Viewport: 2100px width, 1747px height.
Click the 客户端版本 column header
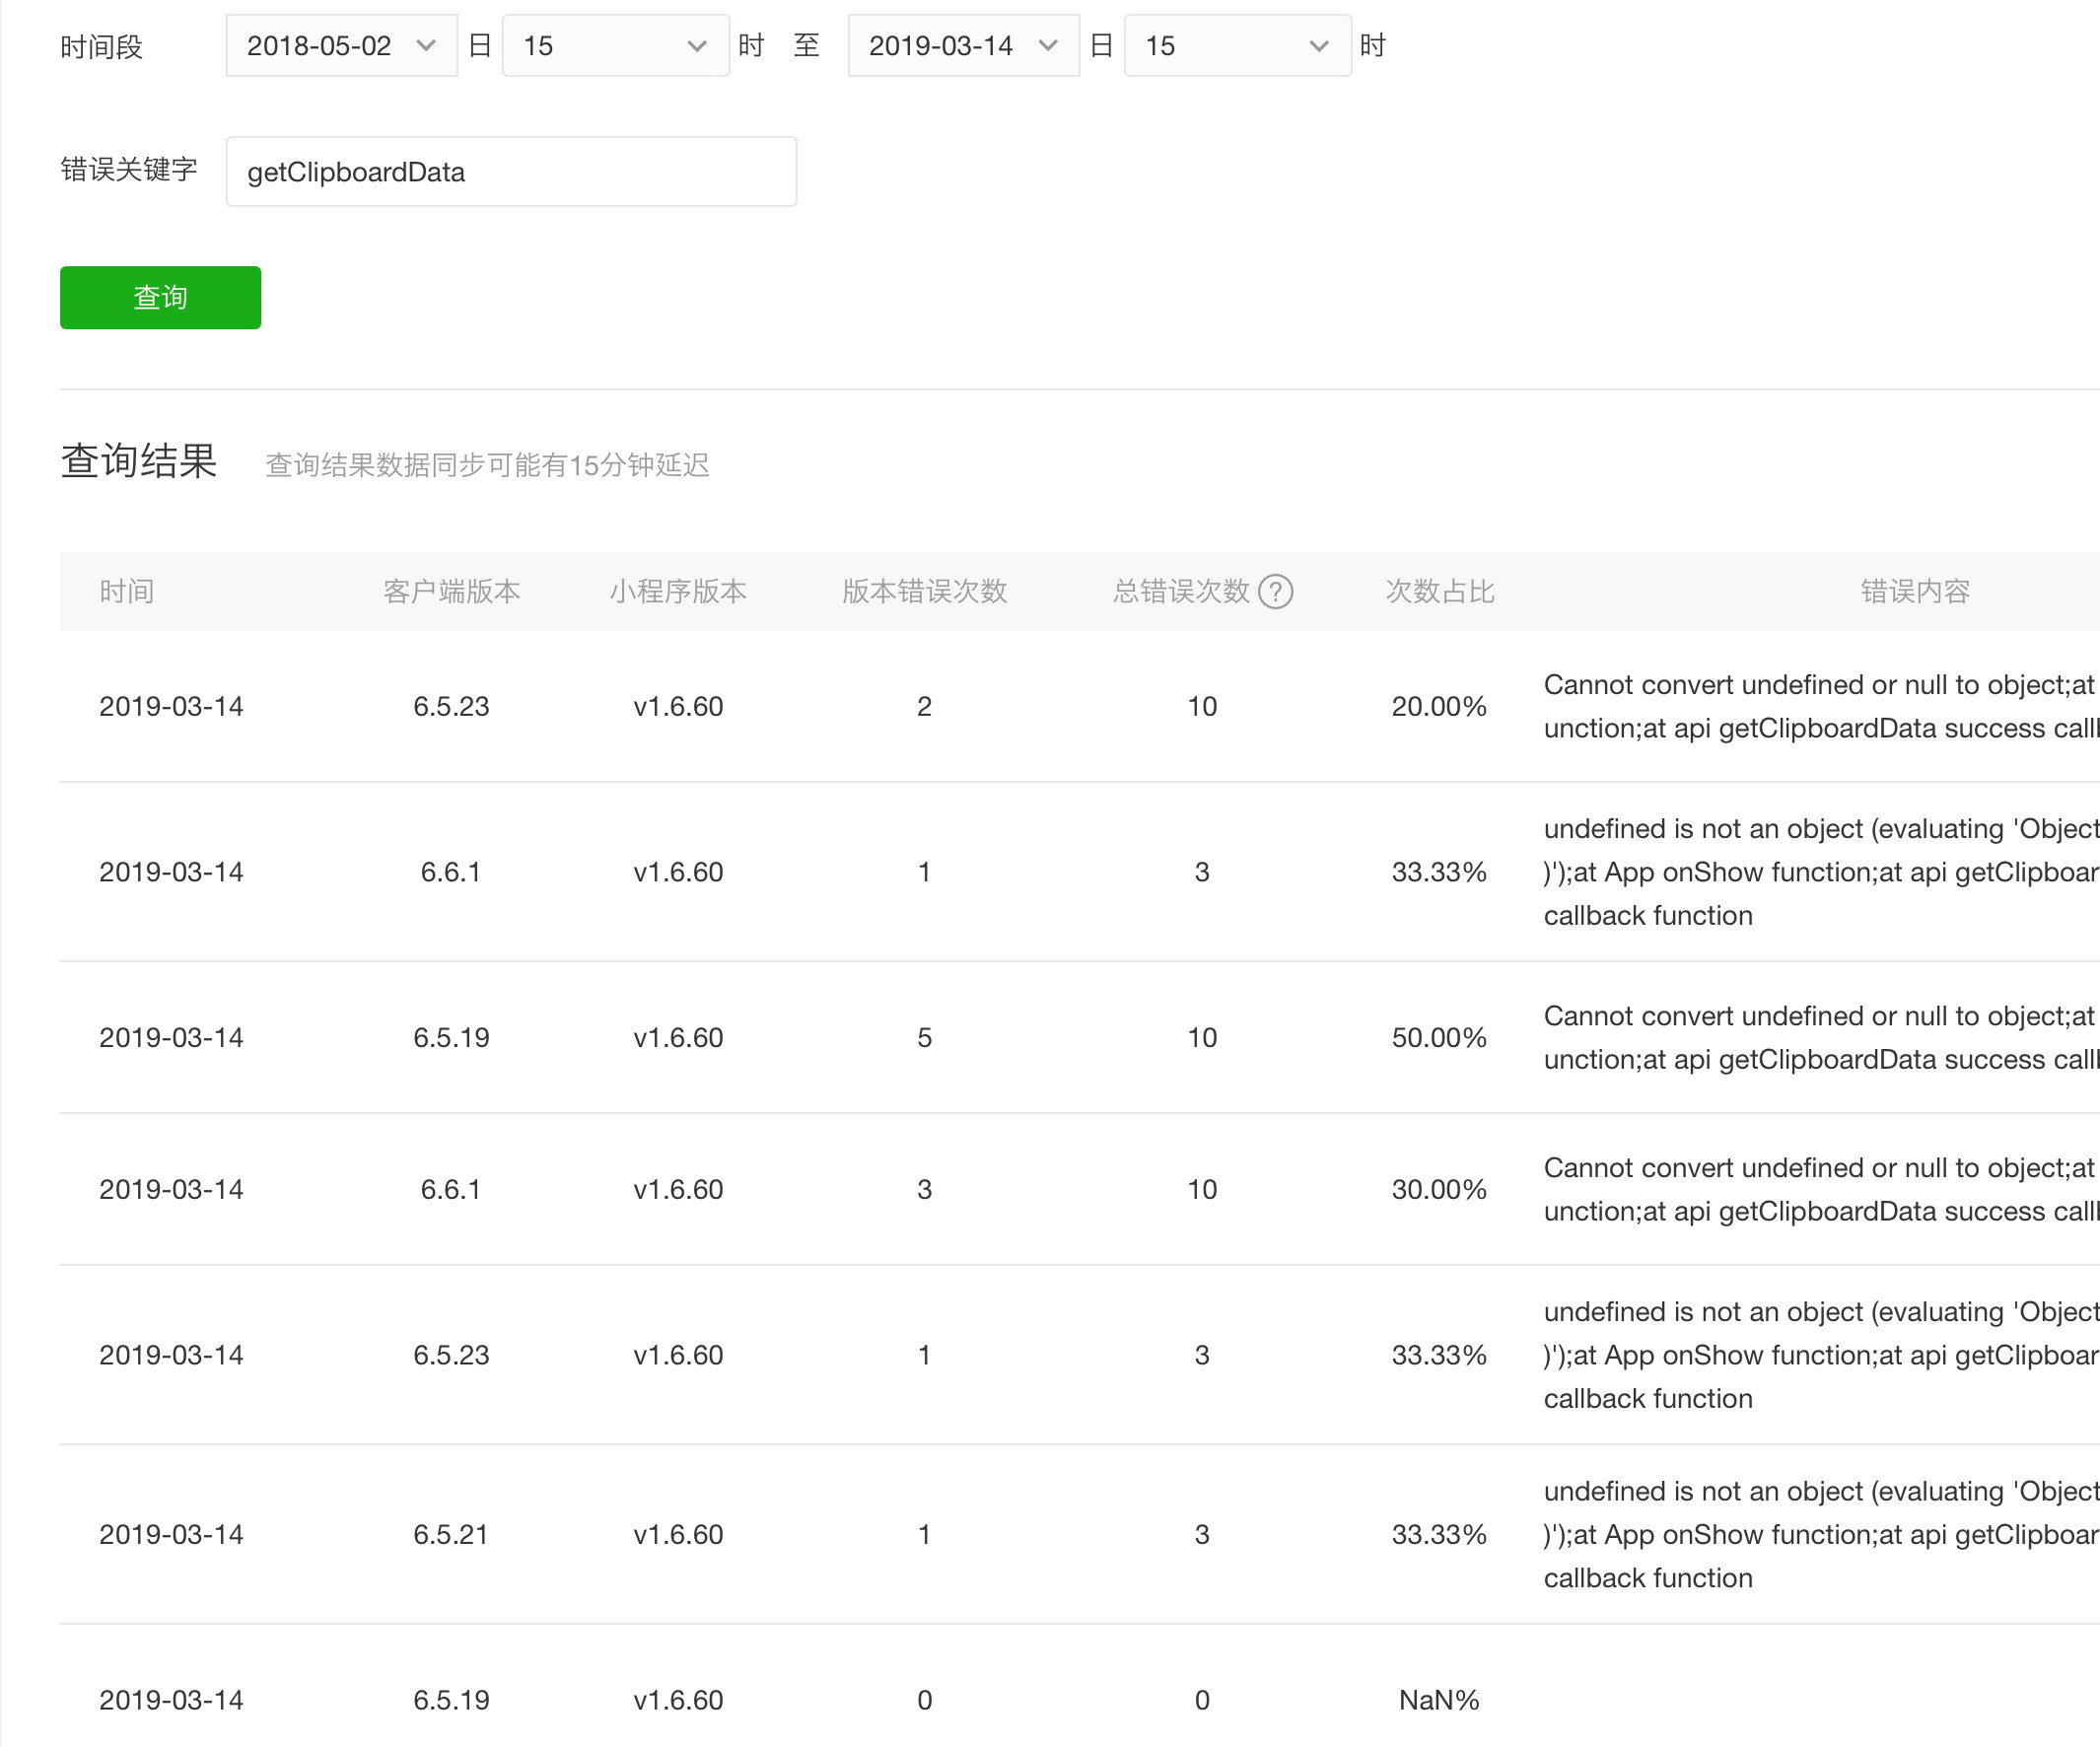[x=451, y=591]
